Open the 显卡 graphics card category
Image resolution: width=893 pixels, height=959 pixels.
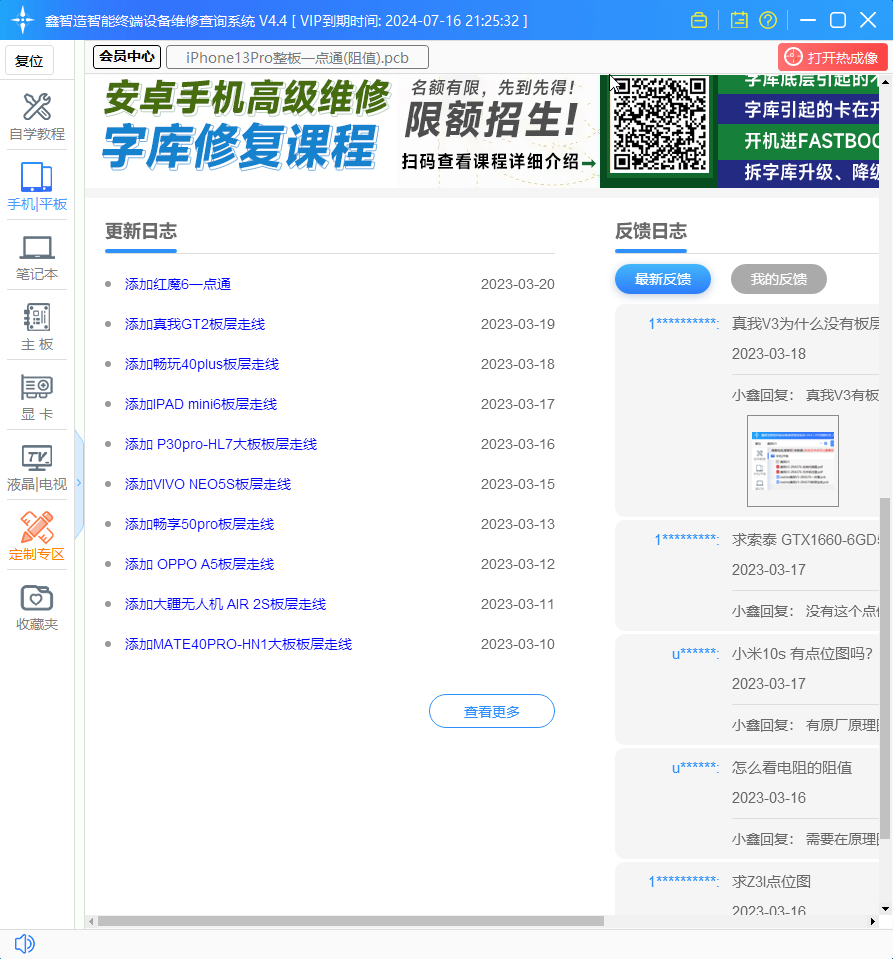pyautogui.click(x=37, y=397)
